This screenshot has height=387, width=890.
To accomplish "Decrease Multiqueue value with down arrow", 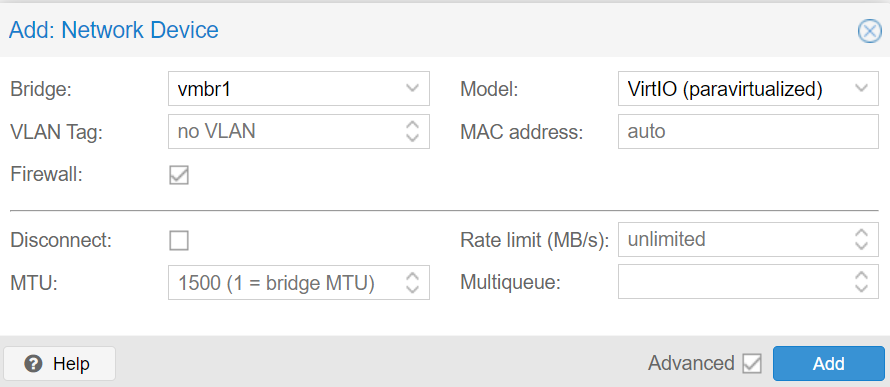I will tap(861, 288).
